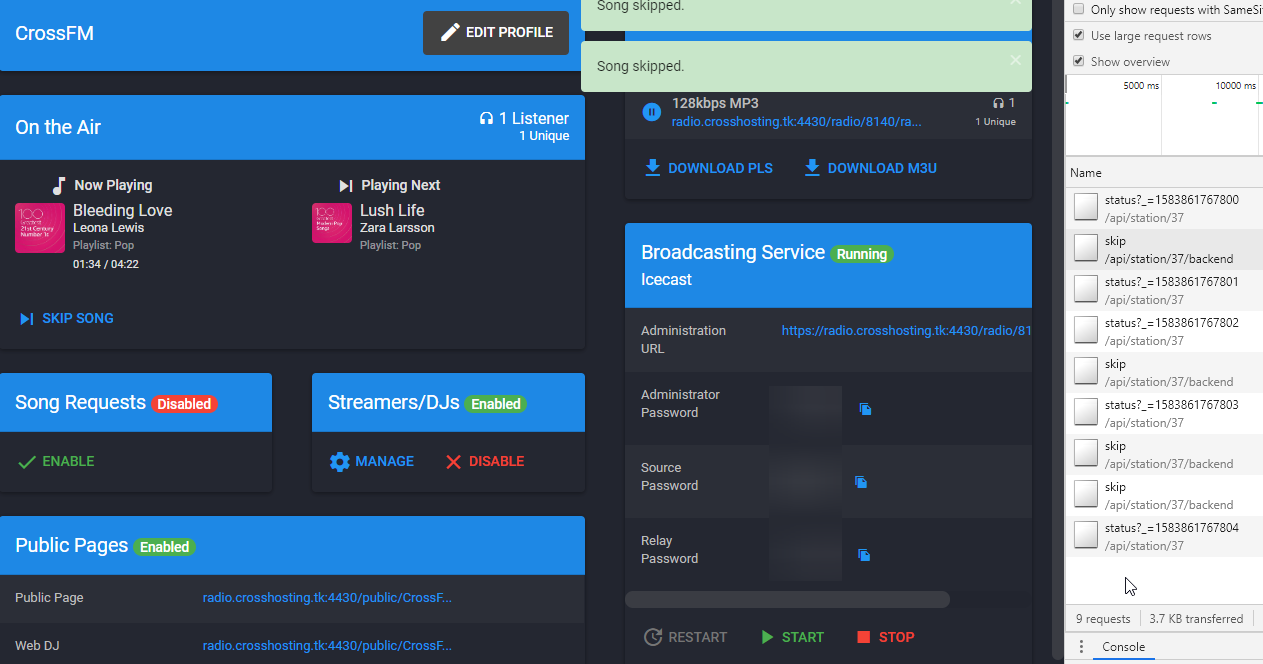Click the Running status badge
1263x664 pixels.
pos(862,254)
